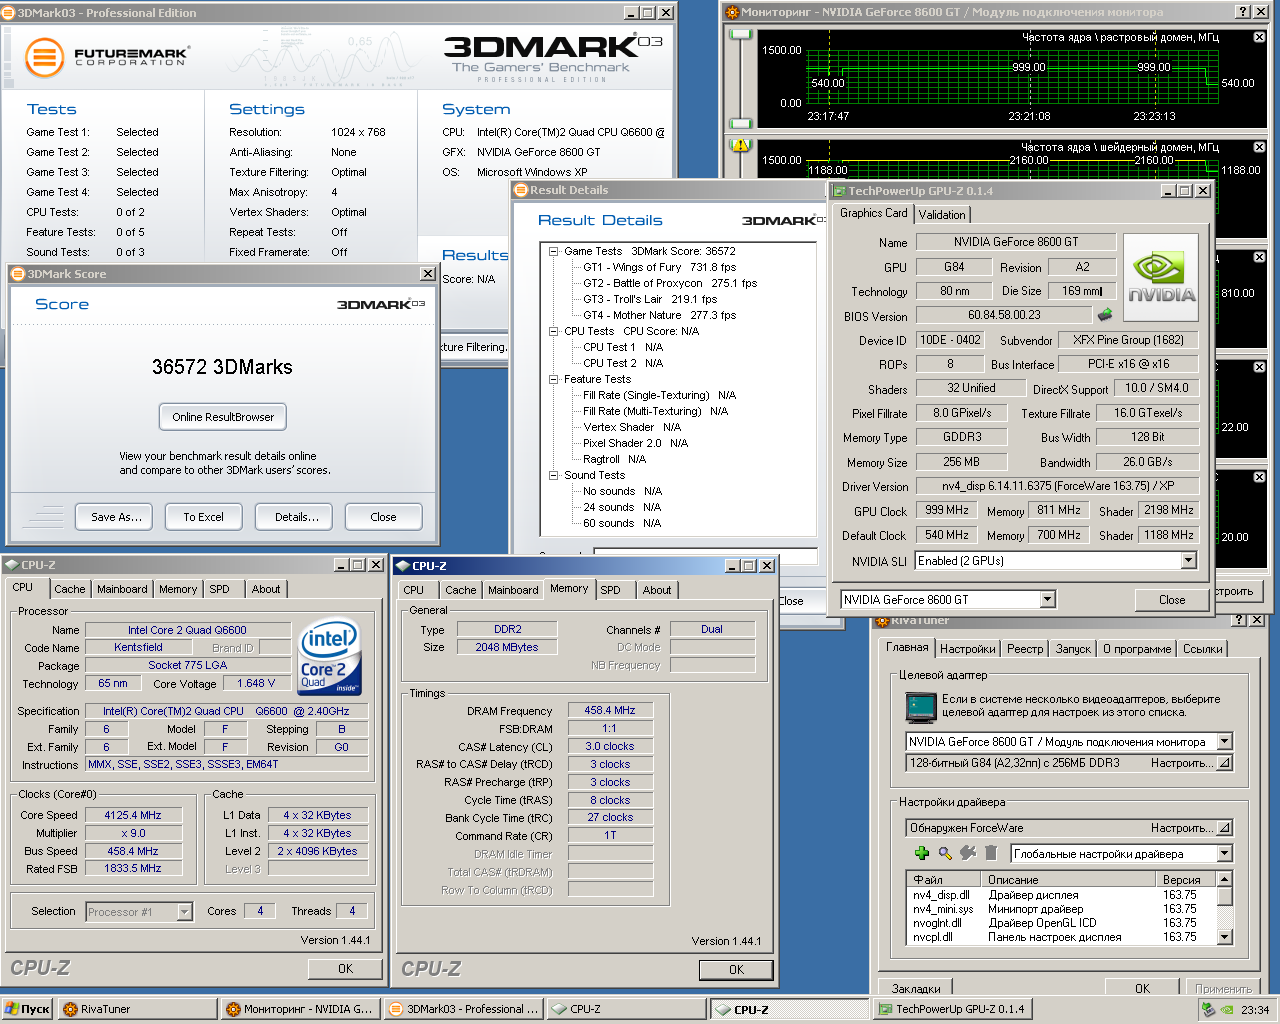Image resolution: width=1280 pixels, height=1024 pixels.
Task: Click Настроить arrow on Обнаружен ForceWare row
Action: point(1224,827)
